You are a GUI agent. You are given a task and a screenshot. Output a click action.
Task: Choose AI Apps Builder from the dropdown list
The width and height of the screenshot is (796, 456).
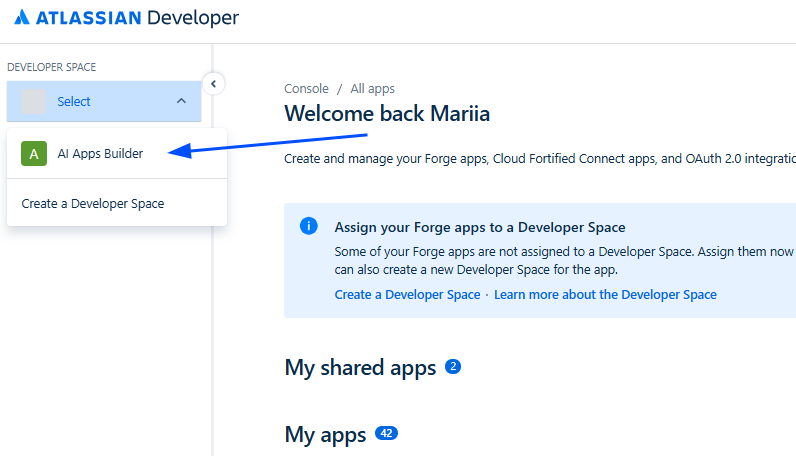(100, 153)
